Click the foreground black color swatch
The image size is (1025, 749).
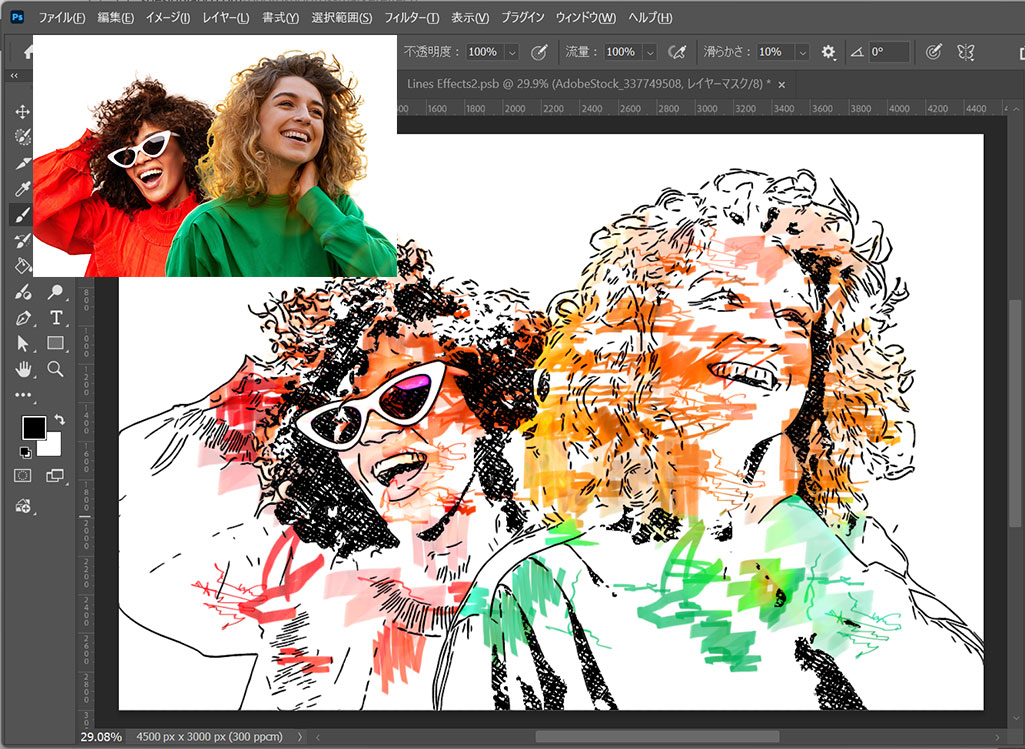33,427
